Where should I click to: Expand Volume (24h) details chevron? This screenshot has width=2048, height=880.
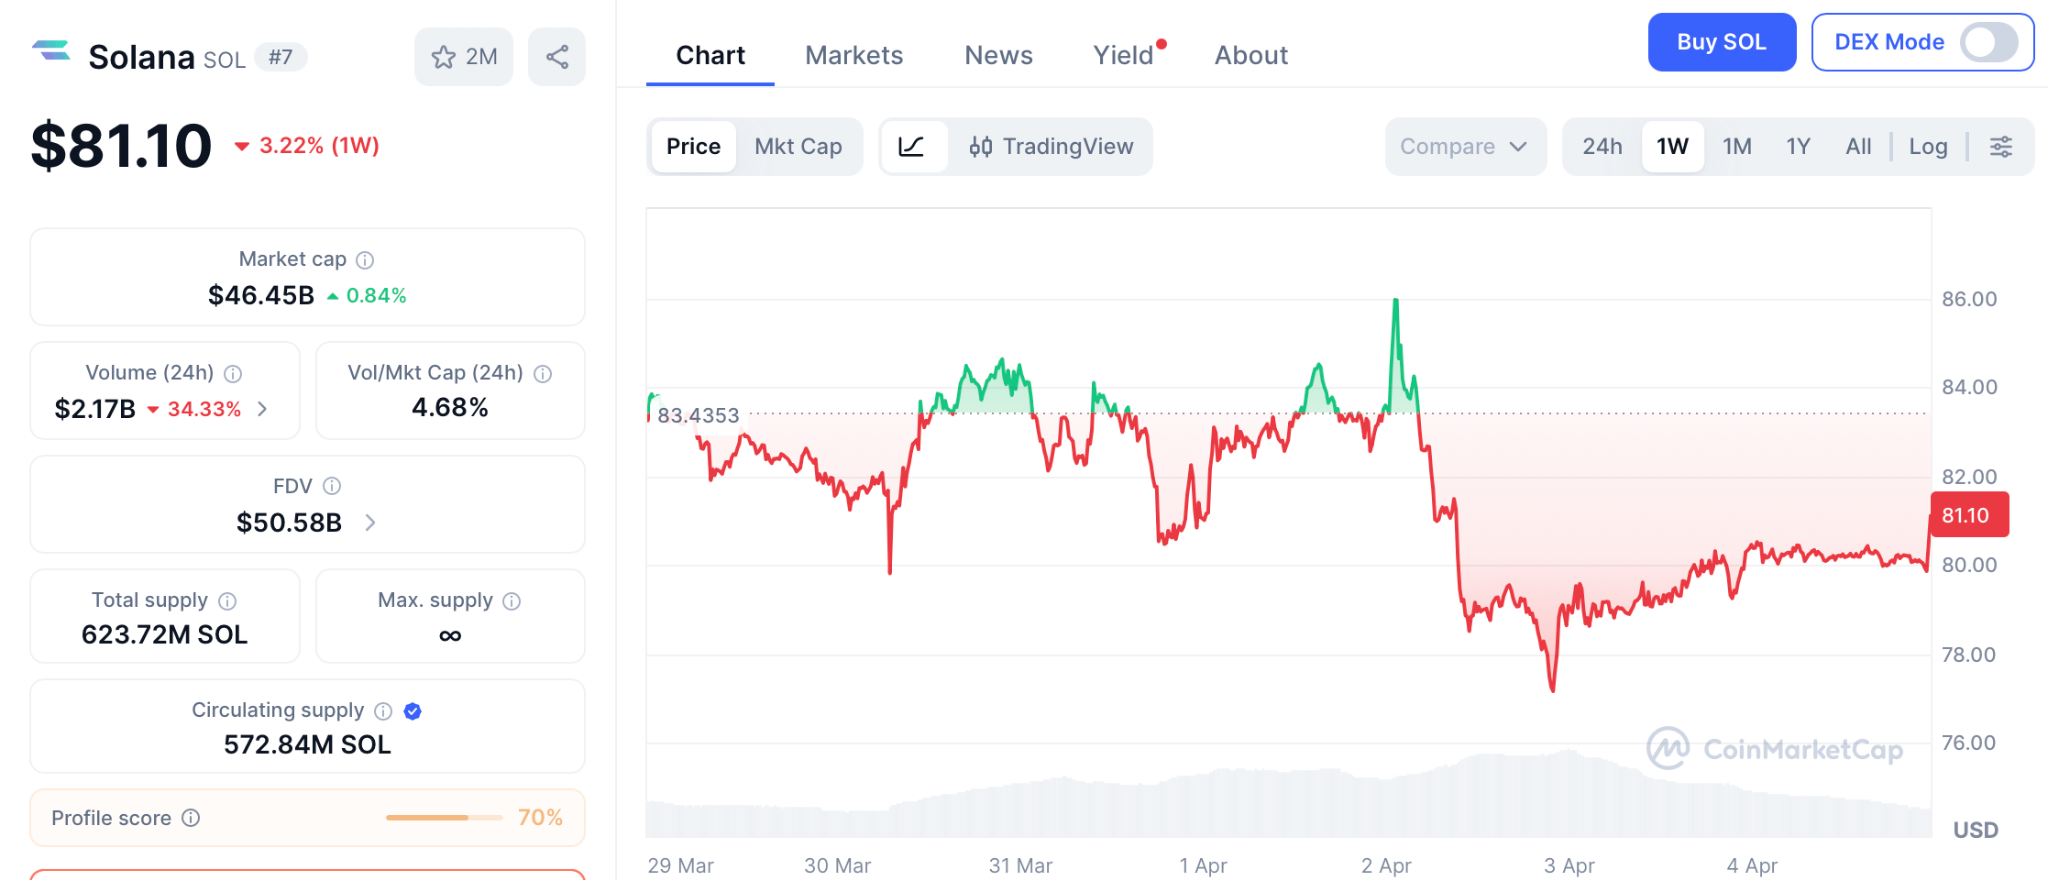tap(263, 409)
